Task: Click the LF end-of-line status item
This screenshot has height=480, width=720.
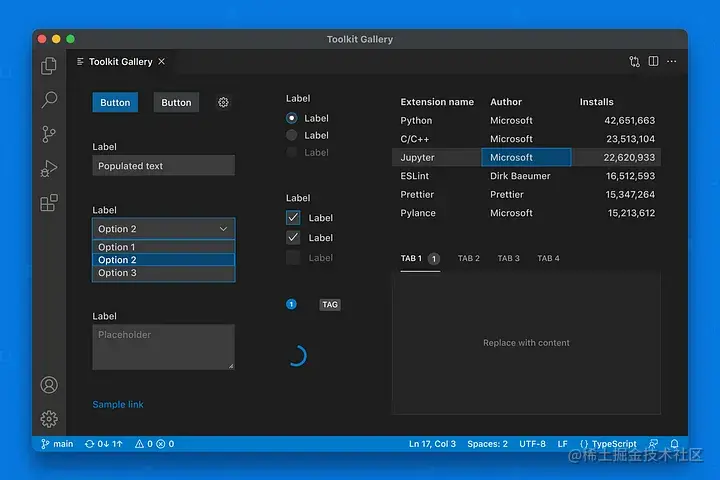Action: point(562,444)
